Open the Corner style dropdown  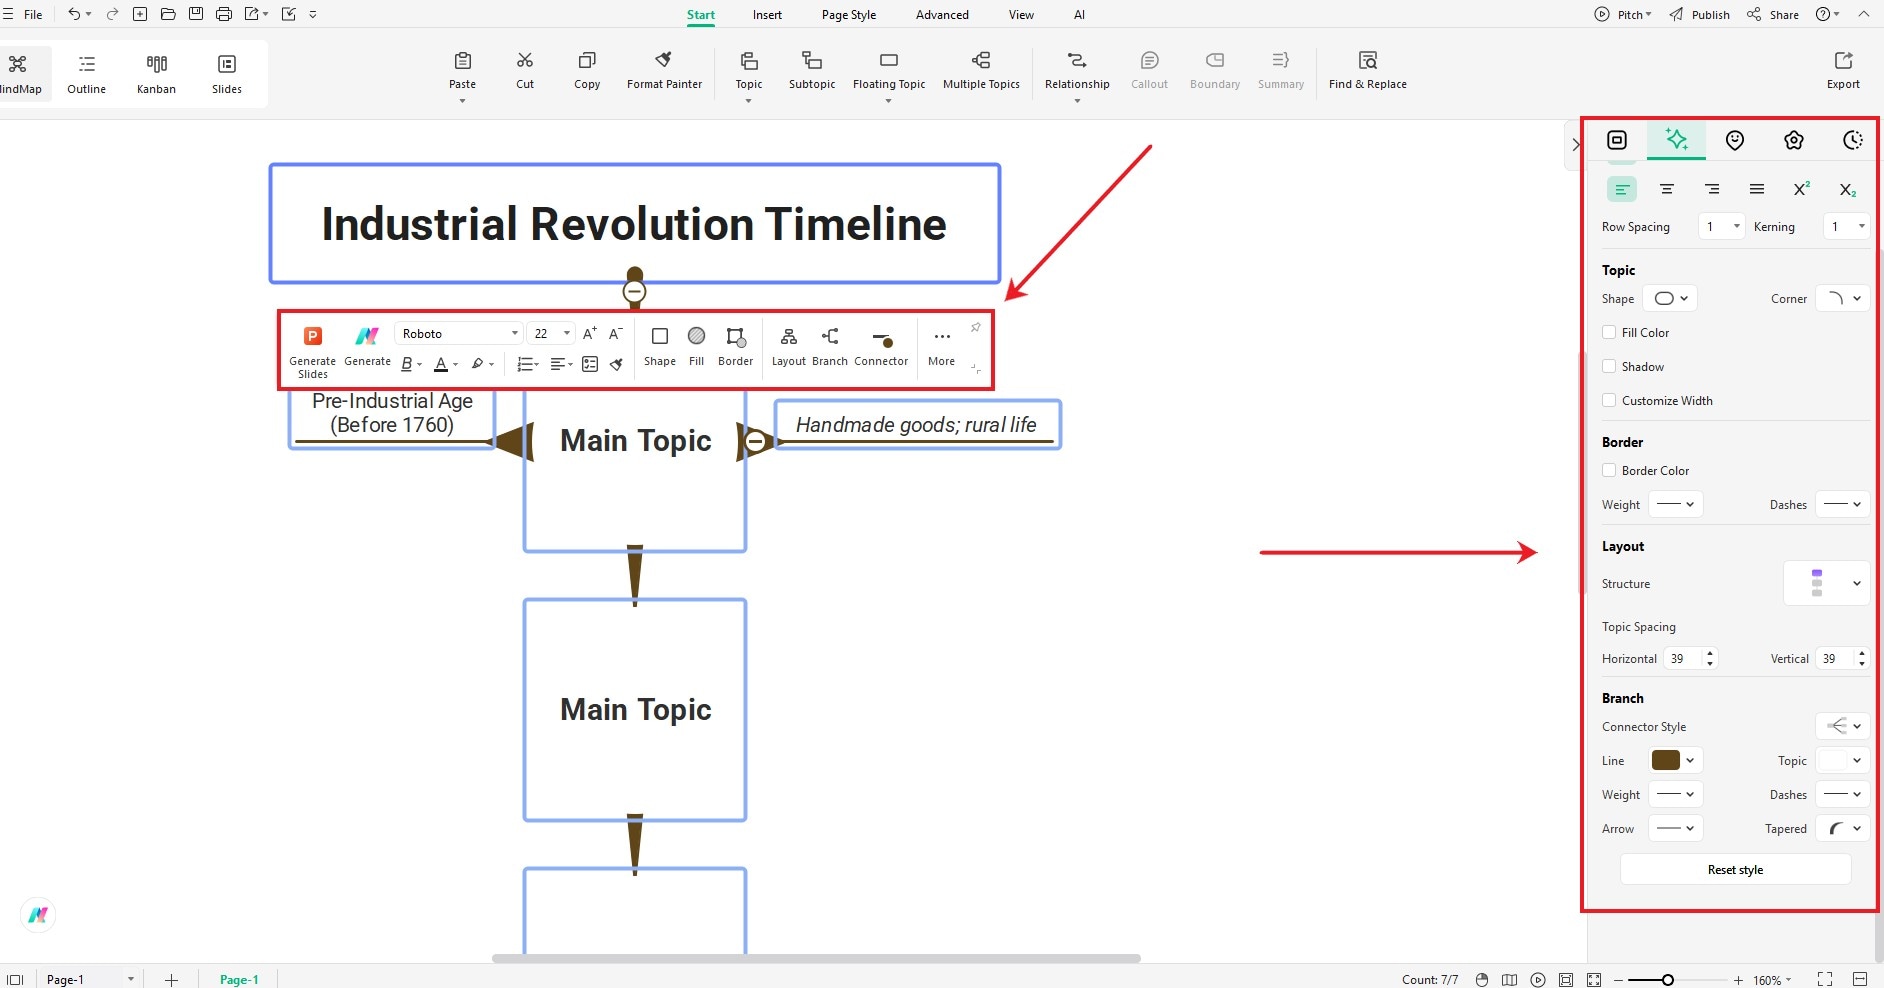[x=1843, y=298]
